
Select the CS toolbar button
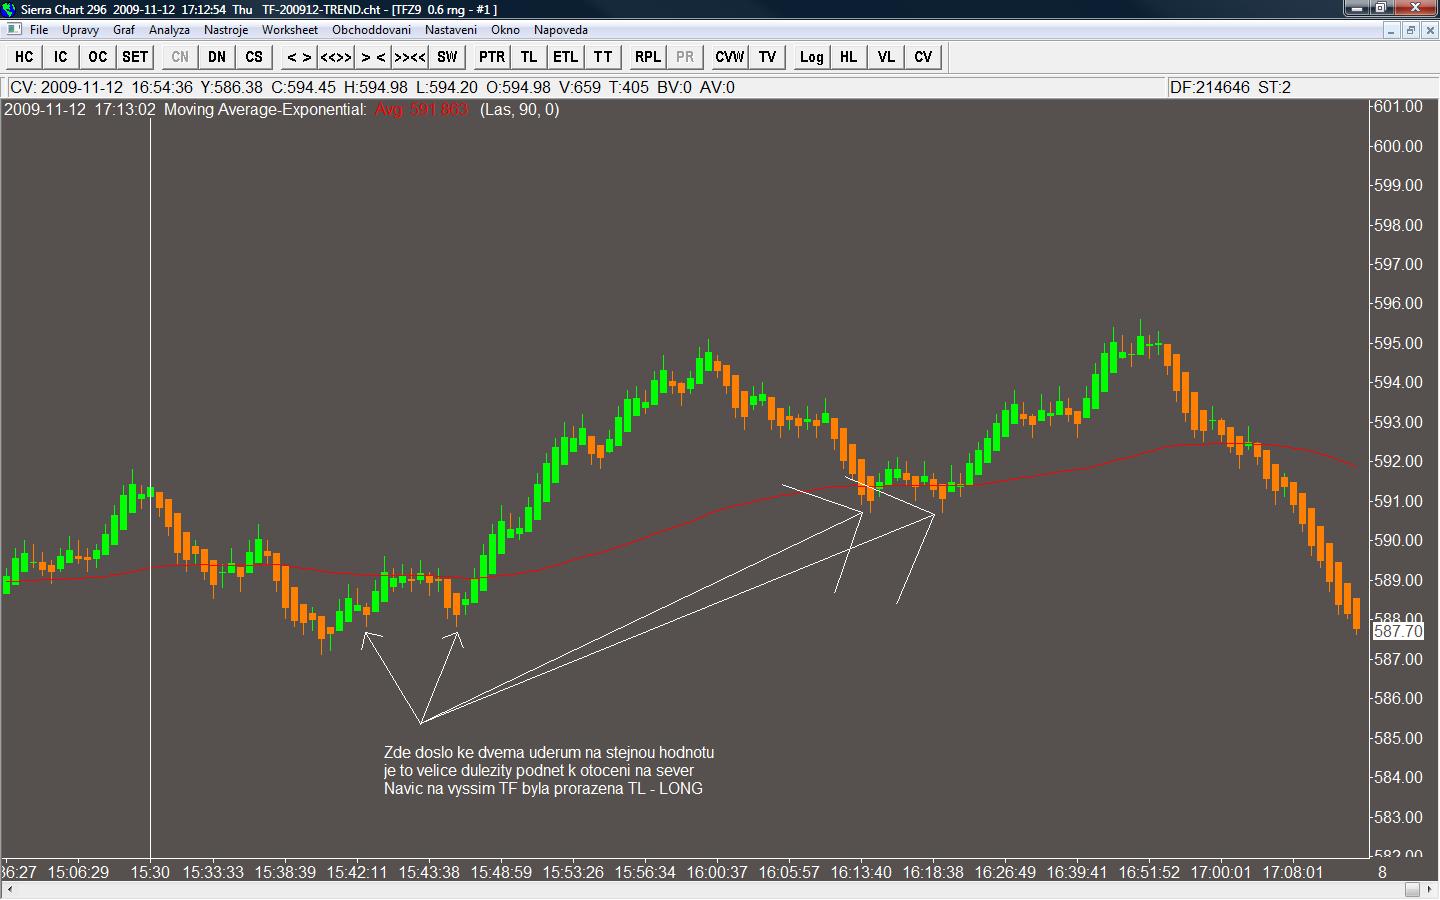[254, 57]
